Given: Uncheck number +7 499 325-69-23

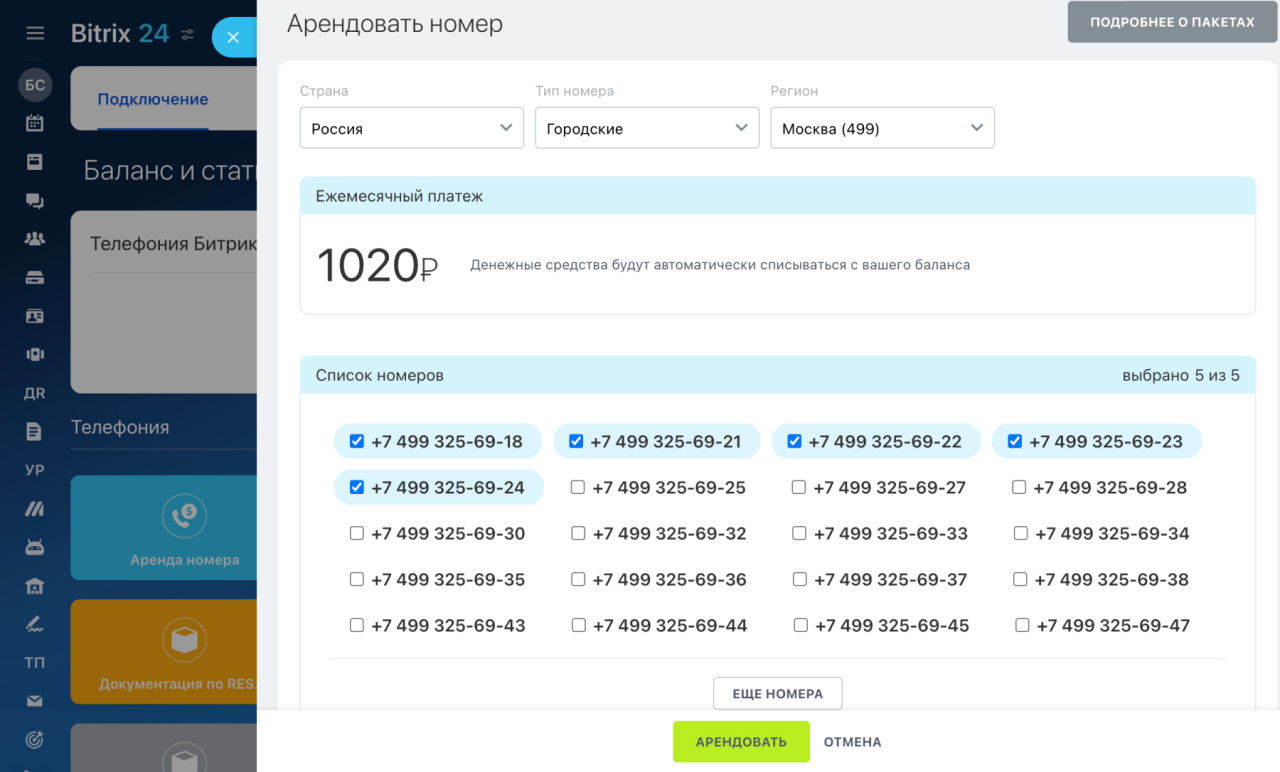Looking at the screenshot, I should click(x=1015, y=441).
